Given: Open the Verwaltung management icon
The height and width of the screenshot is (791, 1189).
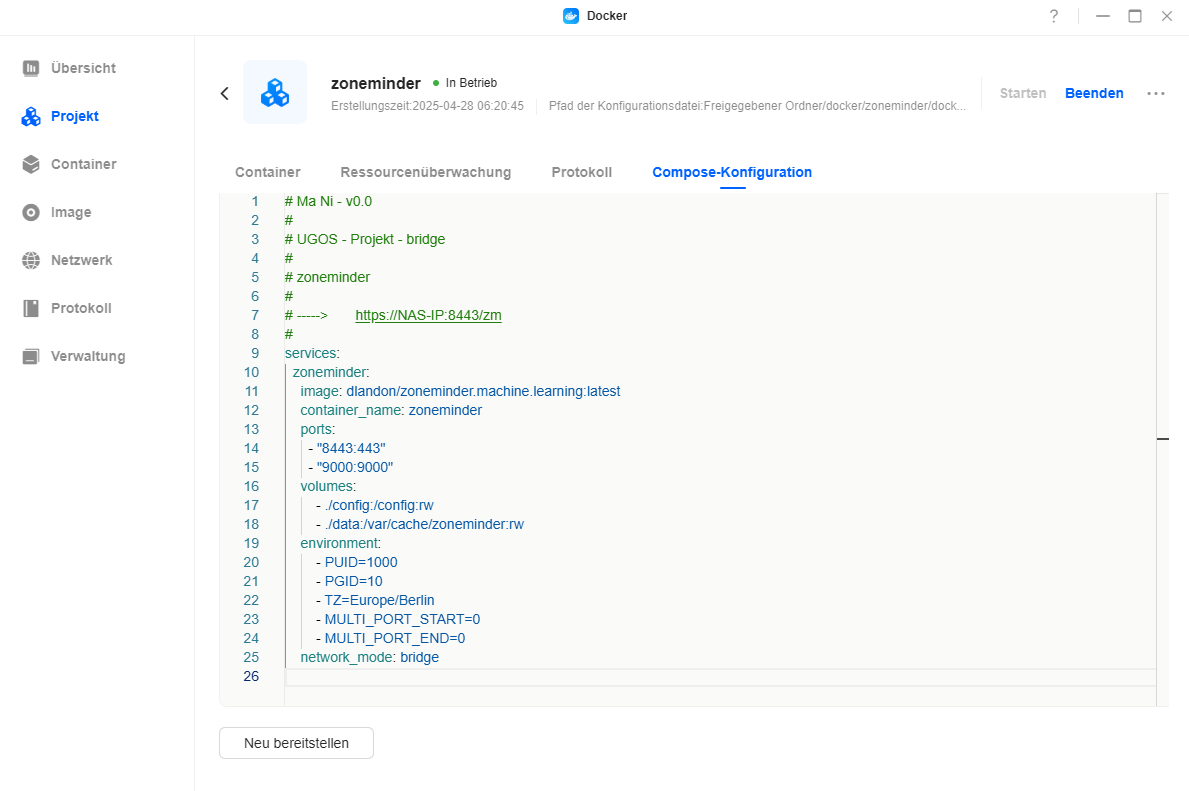Looking at the screenshot, I should 31,356.
